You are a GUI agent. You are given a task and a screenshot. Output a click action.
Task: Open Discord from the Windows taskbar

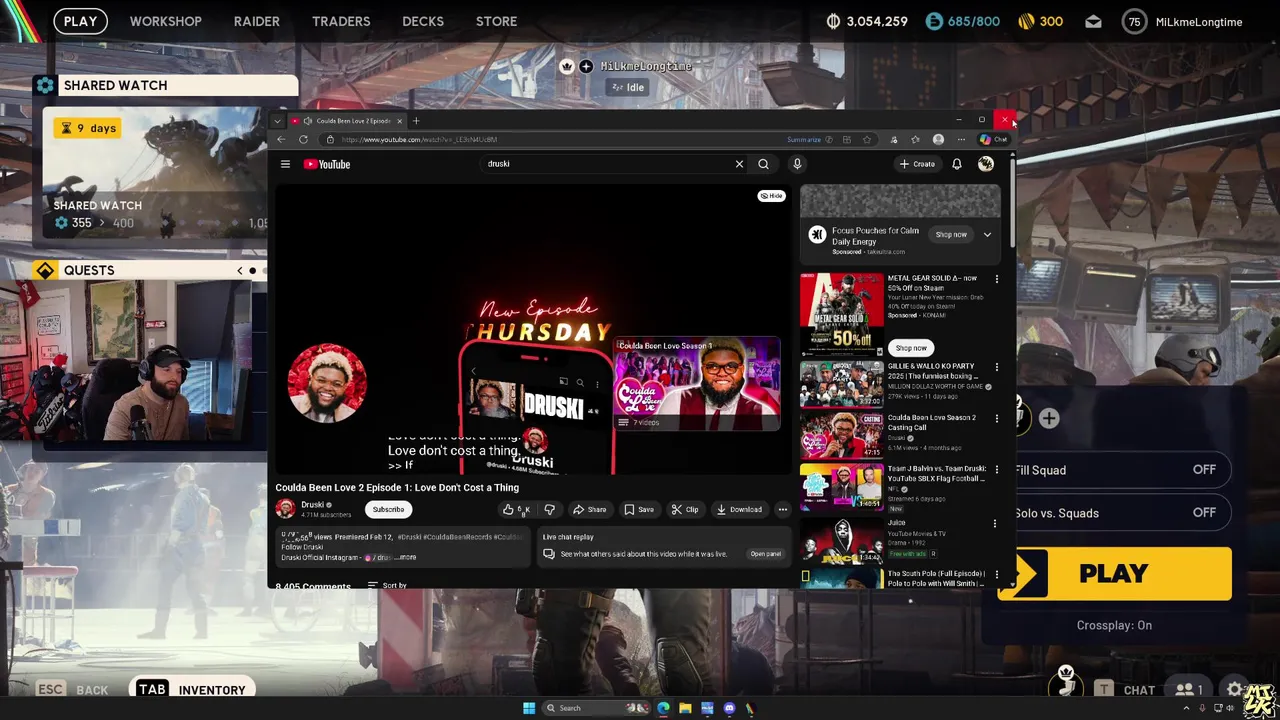coord(729,708)
